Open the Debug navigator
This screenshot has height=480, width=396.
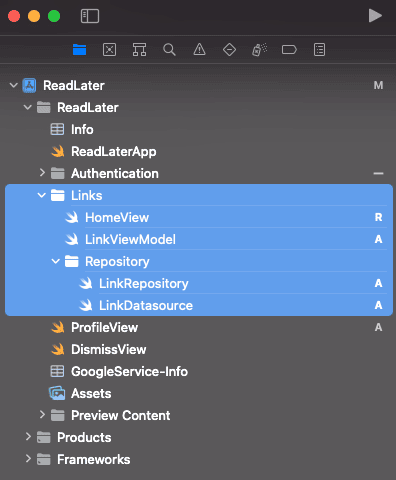(x=259, y=50)
